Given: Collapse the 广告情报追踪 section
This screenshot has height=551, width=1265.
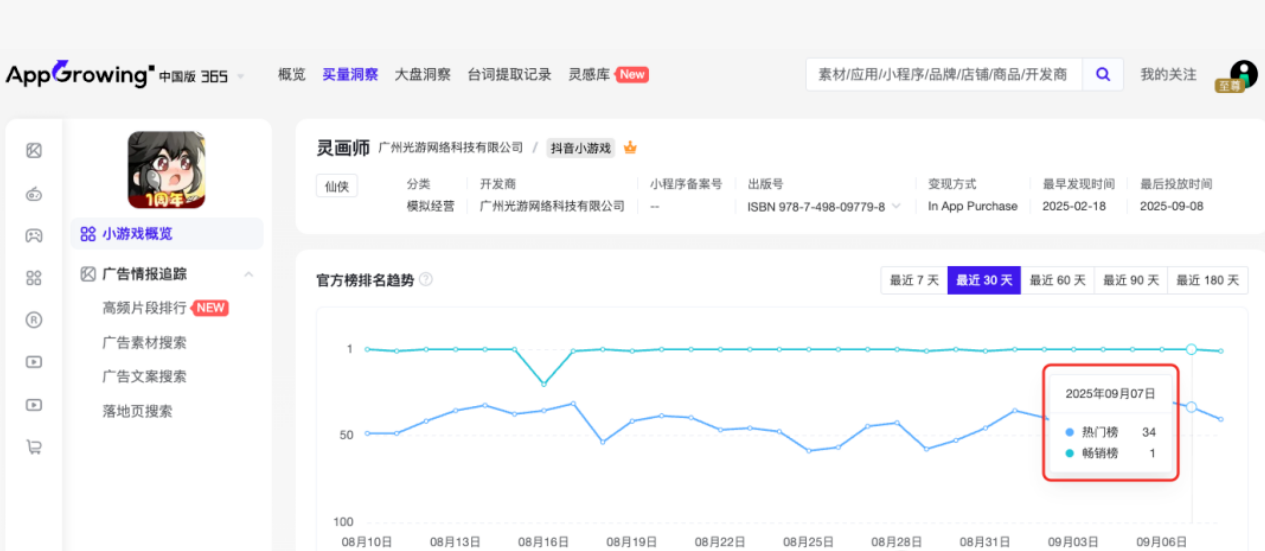Looking at the screenshot, I should 249,274.
